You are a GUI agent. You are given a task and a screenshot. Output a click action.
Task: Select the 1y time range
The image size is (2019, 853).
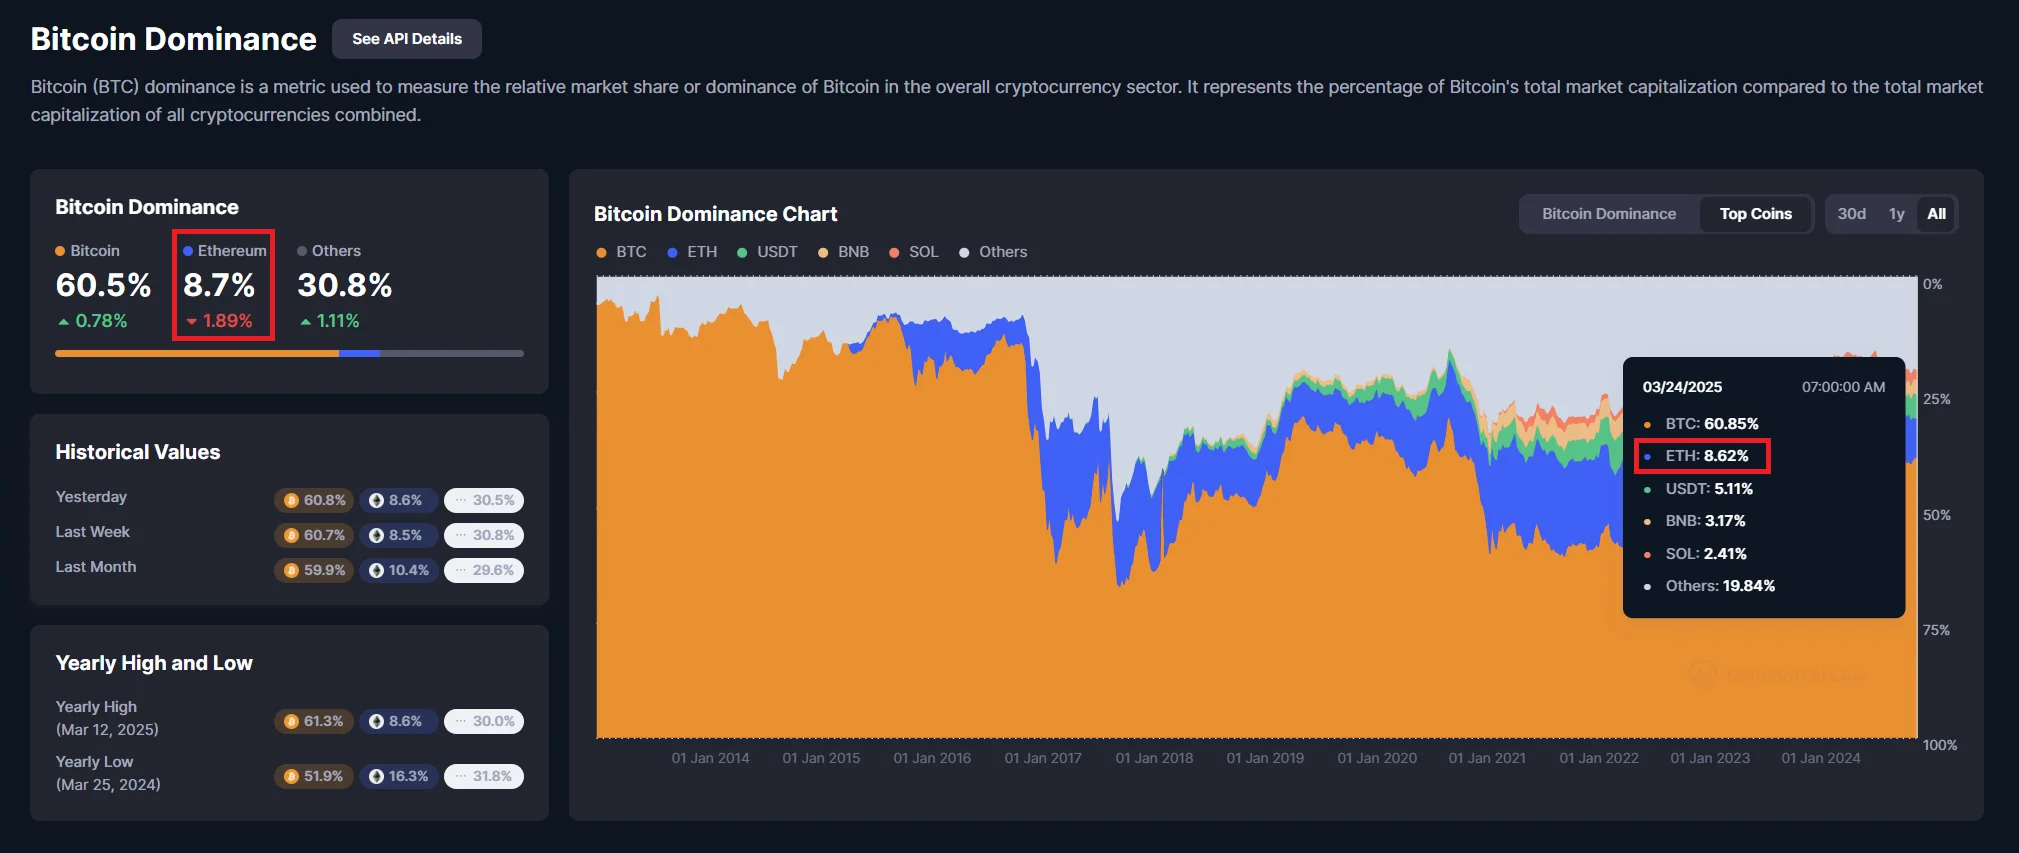coord(1896,213)
